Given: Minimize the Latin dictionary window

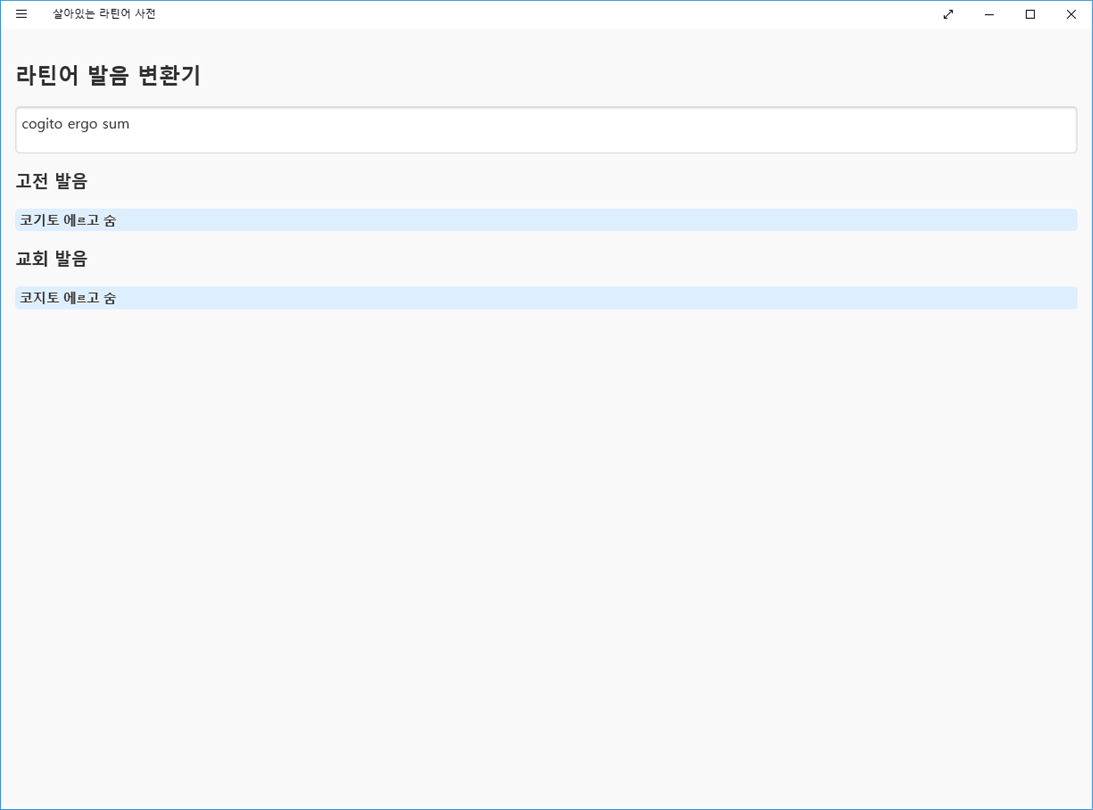Looking at the screenshot, I should coord(989,14).
